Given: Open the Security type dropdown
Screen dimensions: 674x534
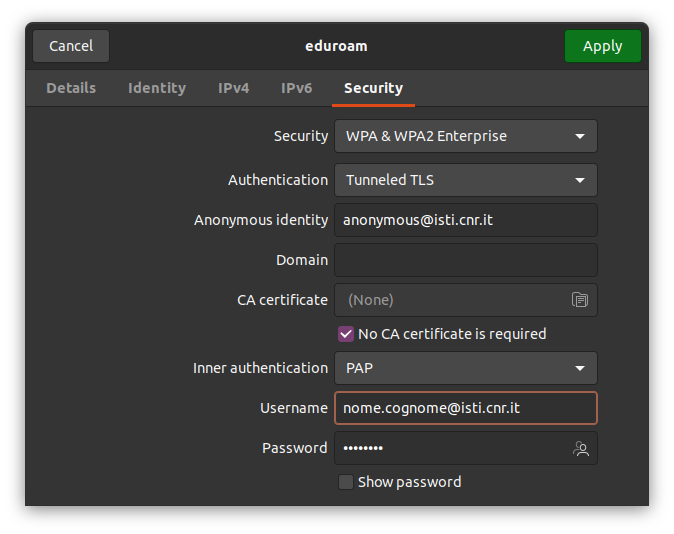Looking at the screenshot, I should (x=465, y=136).
